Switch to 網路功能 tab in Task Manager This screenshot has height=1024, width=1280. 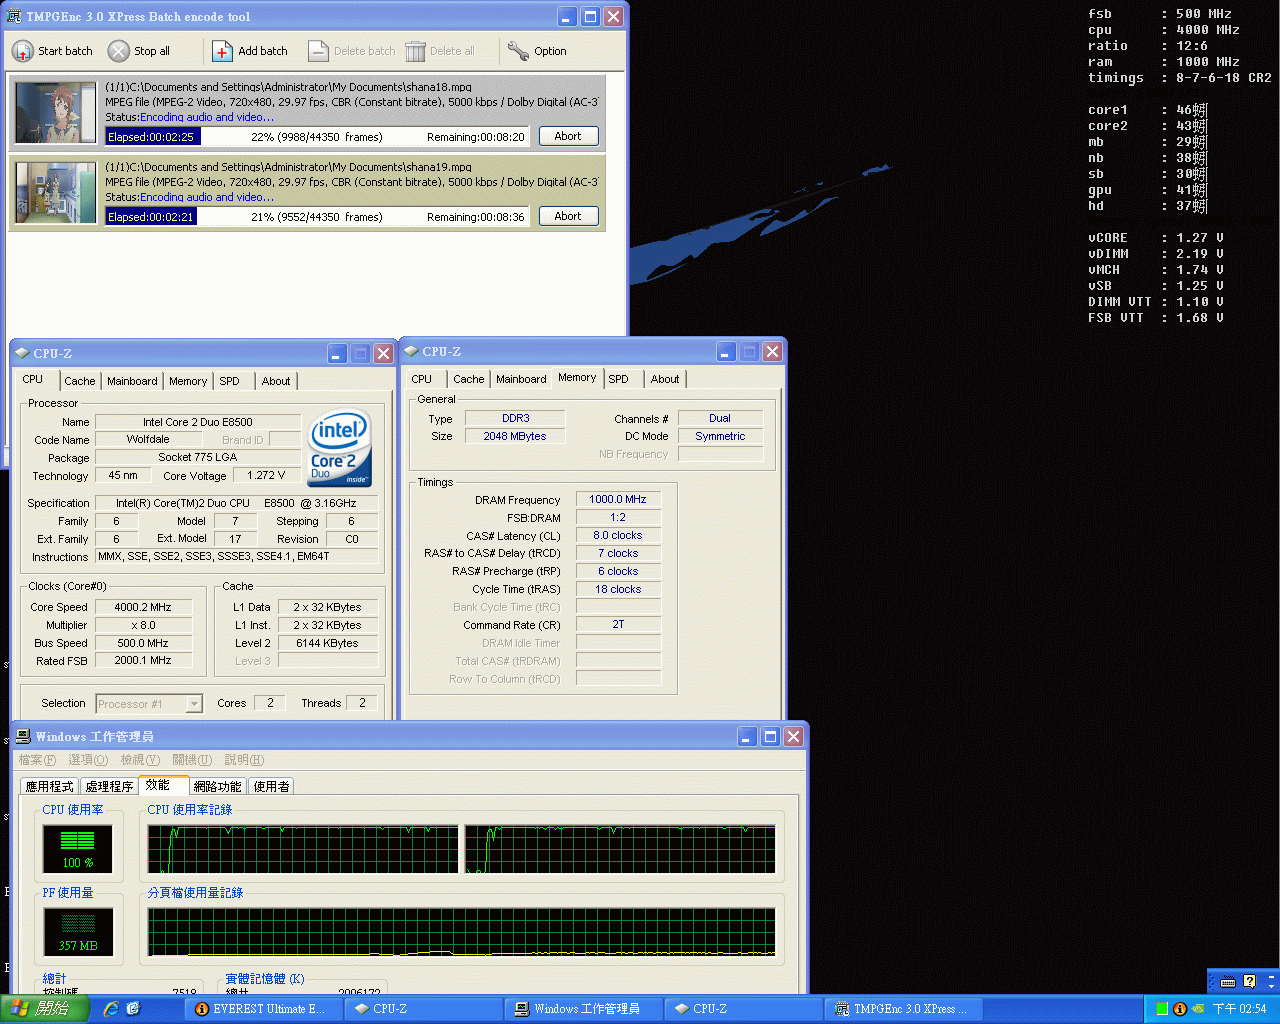point(217,787)
